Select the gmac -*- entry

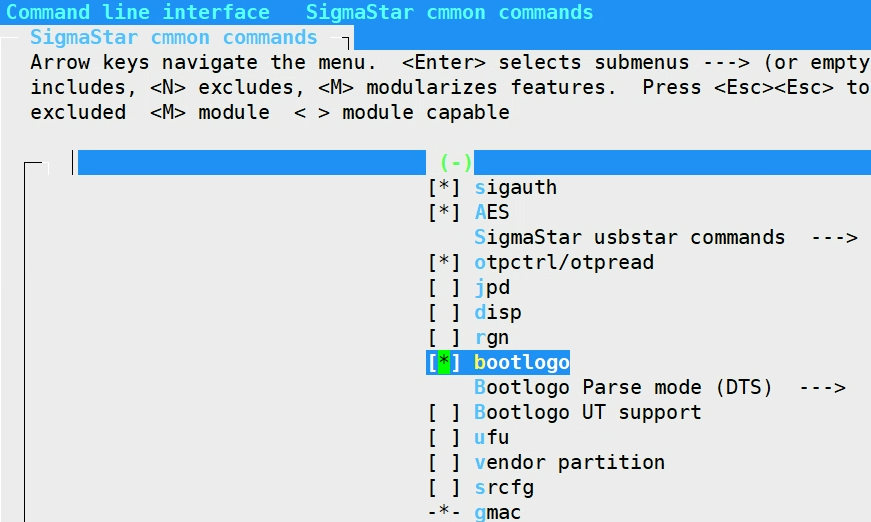point(444,513)
